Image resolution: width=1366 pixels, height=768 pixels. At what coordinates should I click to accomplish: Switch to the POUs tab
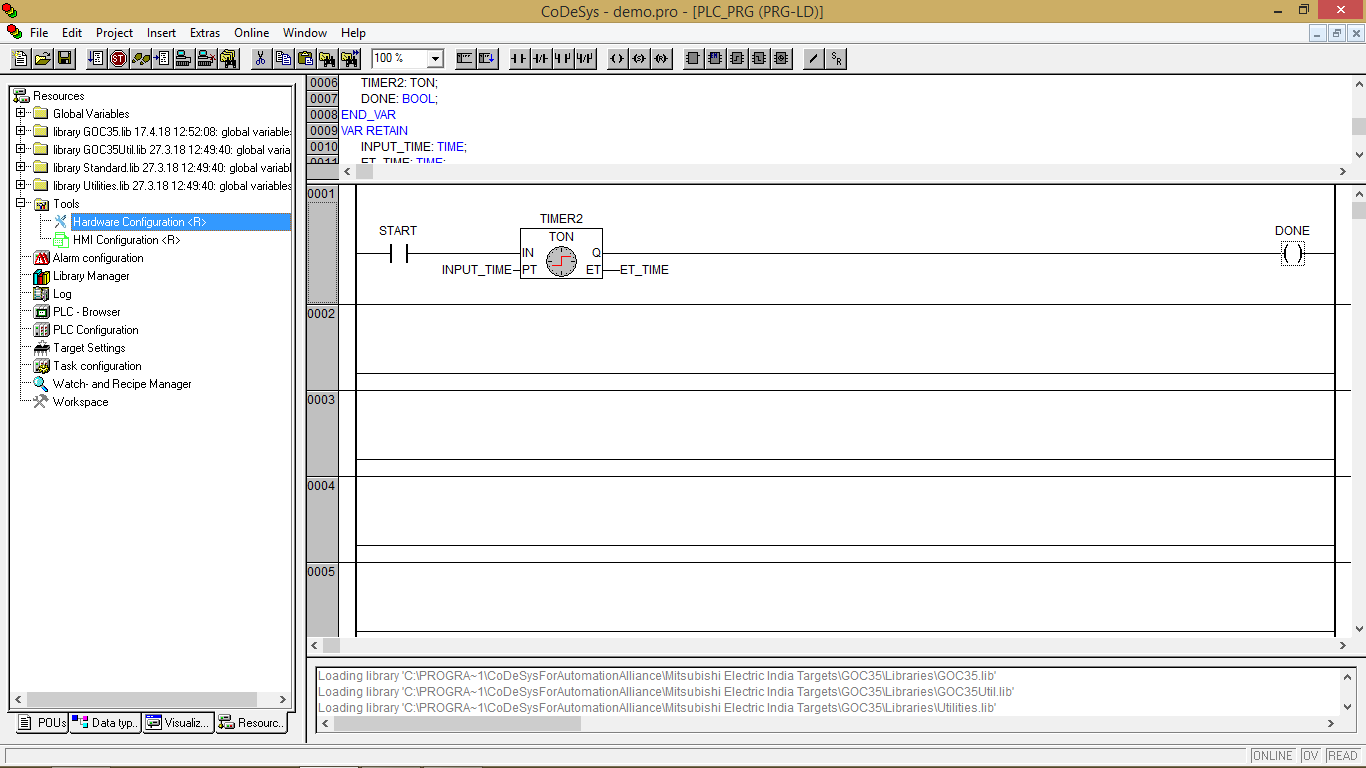[x=43, y=723]
